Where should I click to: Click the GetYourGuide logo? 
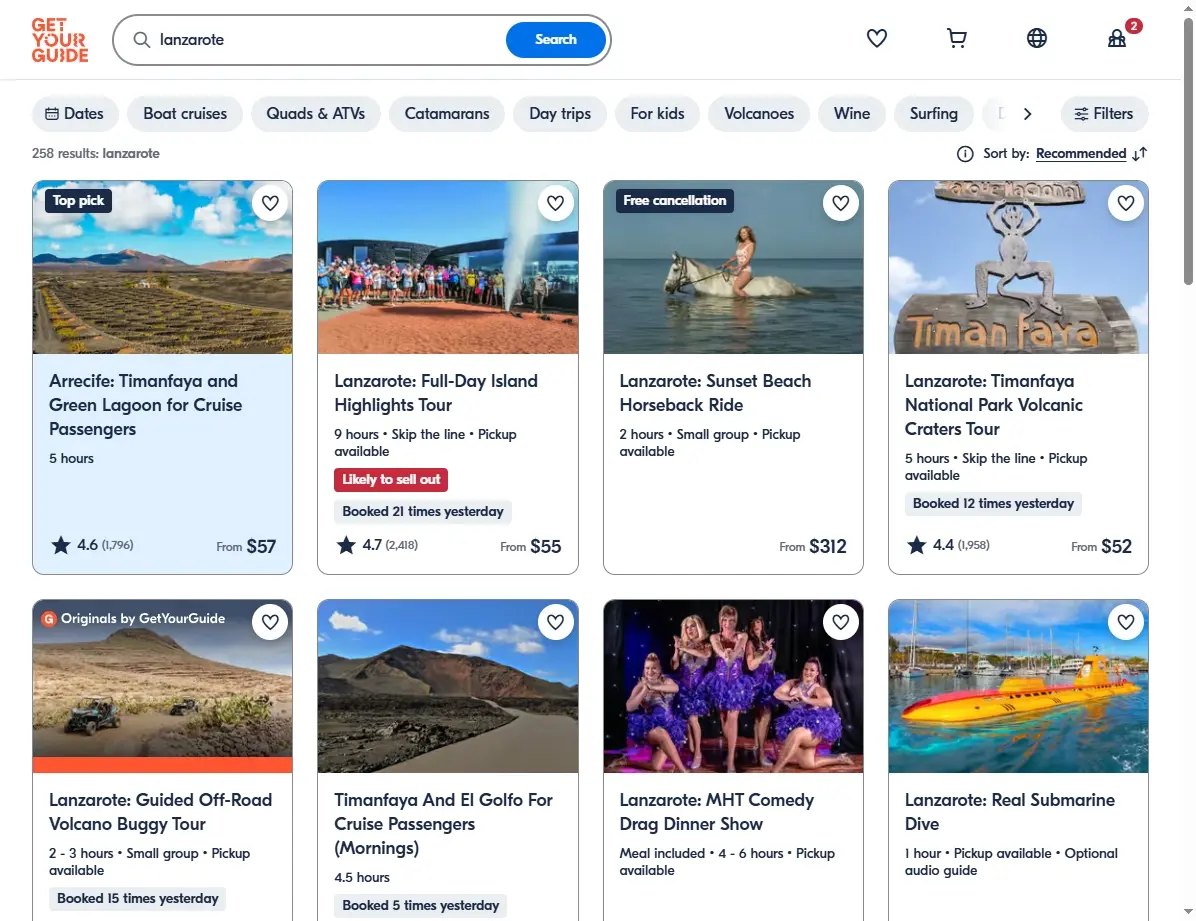(x=59, y=40)
